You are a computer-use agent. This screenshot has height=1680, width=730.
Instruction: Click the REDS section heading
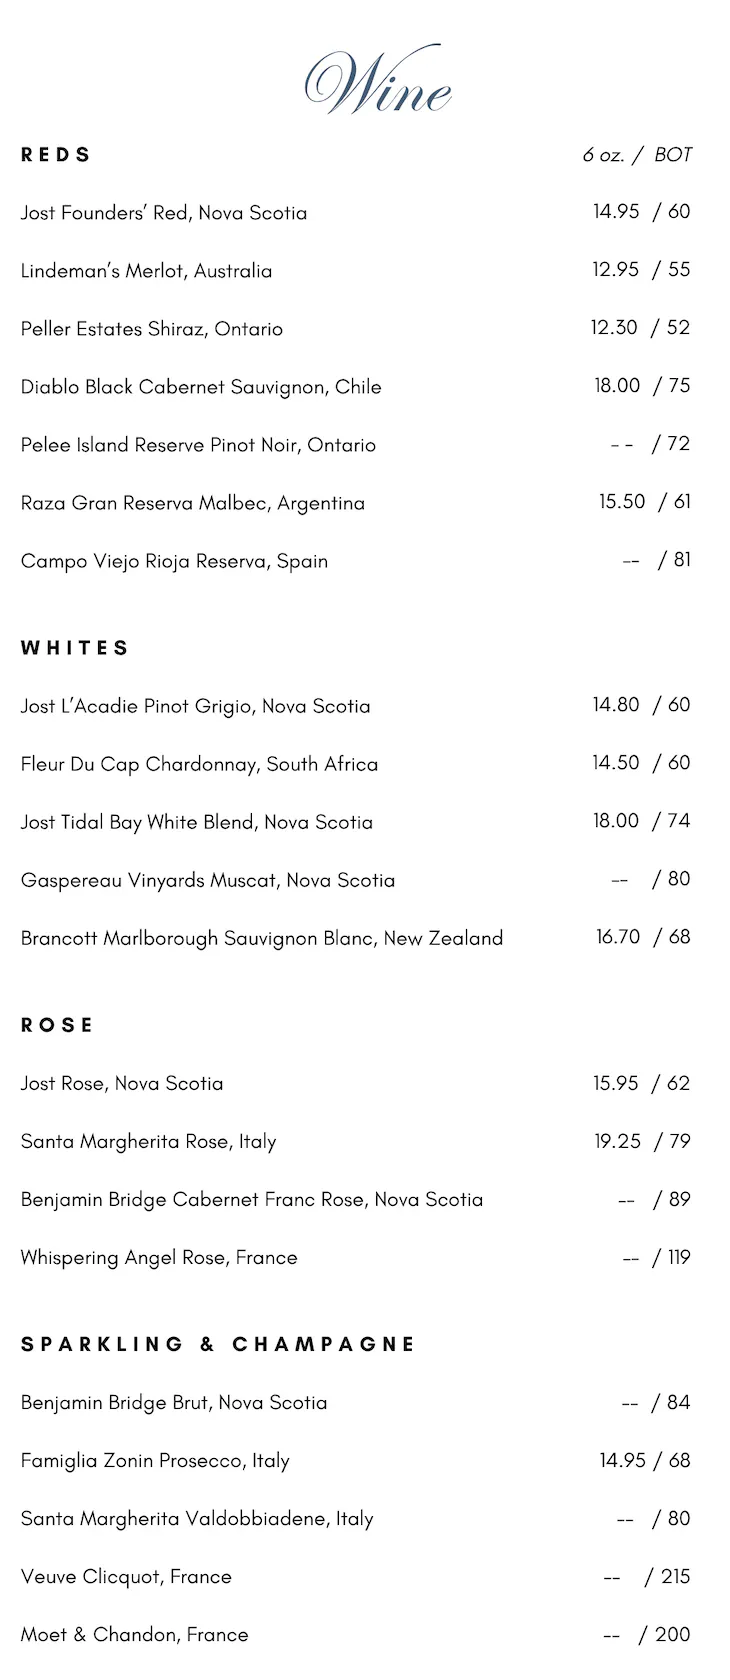pyautogui.click(x=56, y=155)
